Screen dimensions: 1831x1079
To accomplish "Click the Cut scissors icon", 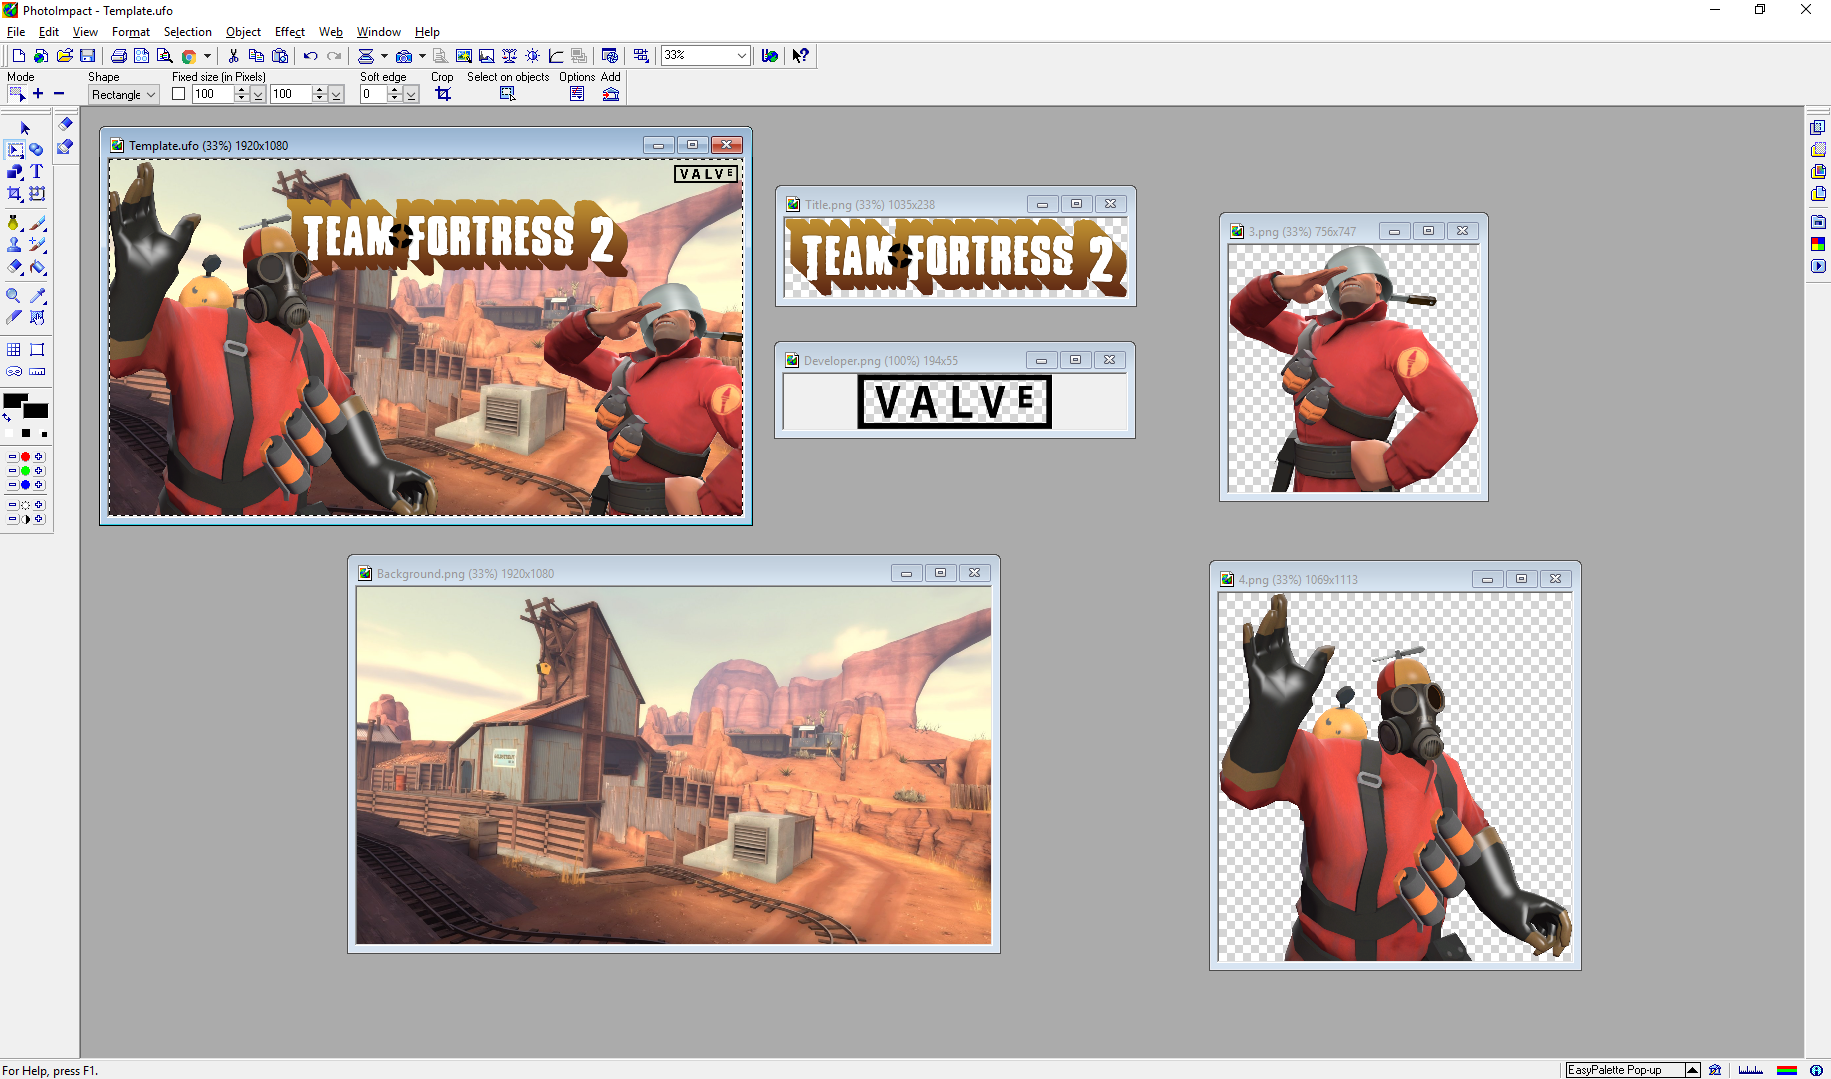I will click(x=233, y=56).
